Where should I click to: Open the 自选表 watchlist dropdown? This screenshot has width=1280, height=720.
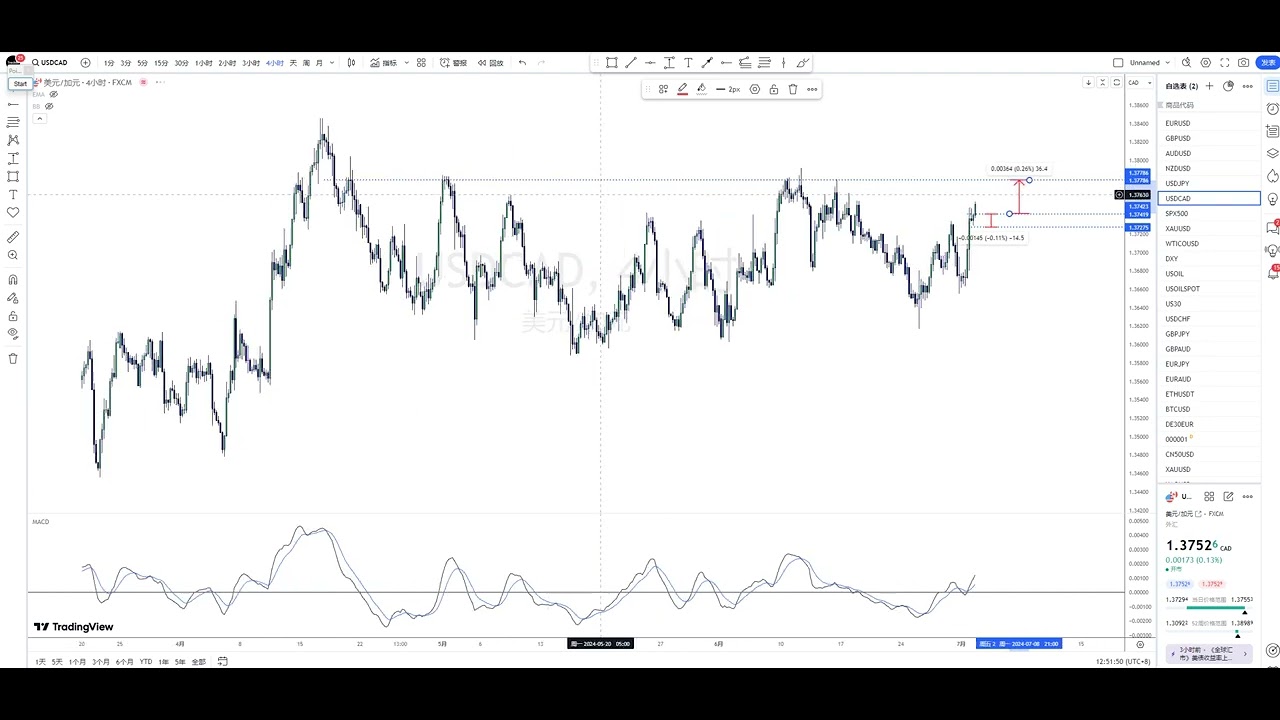tap(1183, 87)
